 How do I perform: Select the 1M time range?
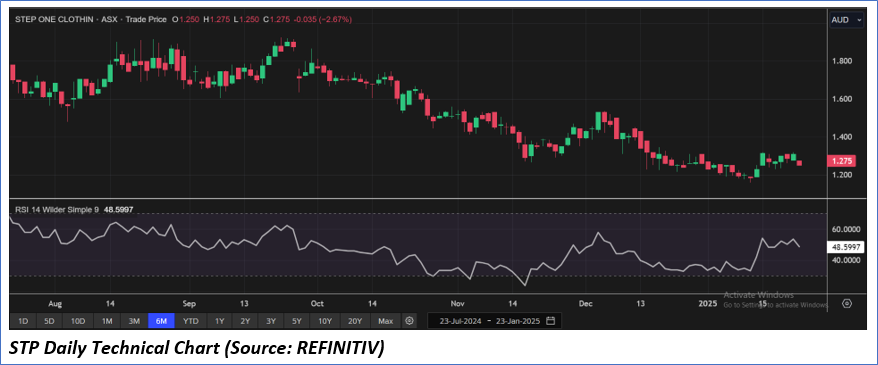click(107, 321)
